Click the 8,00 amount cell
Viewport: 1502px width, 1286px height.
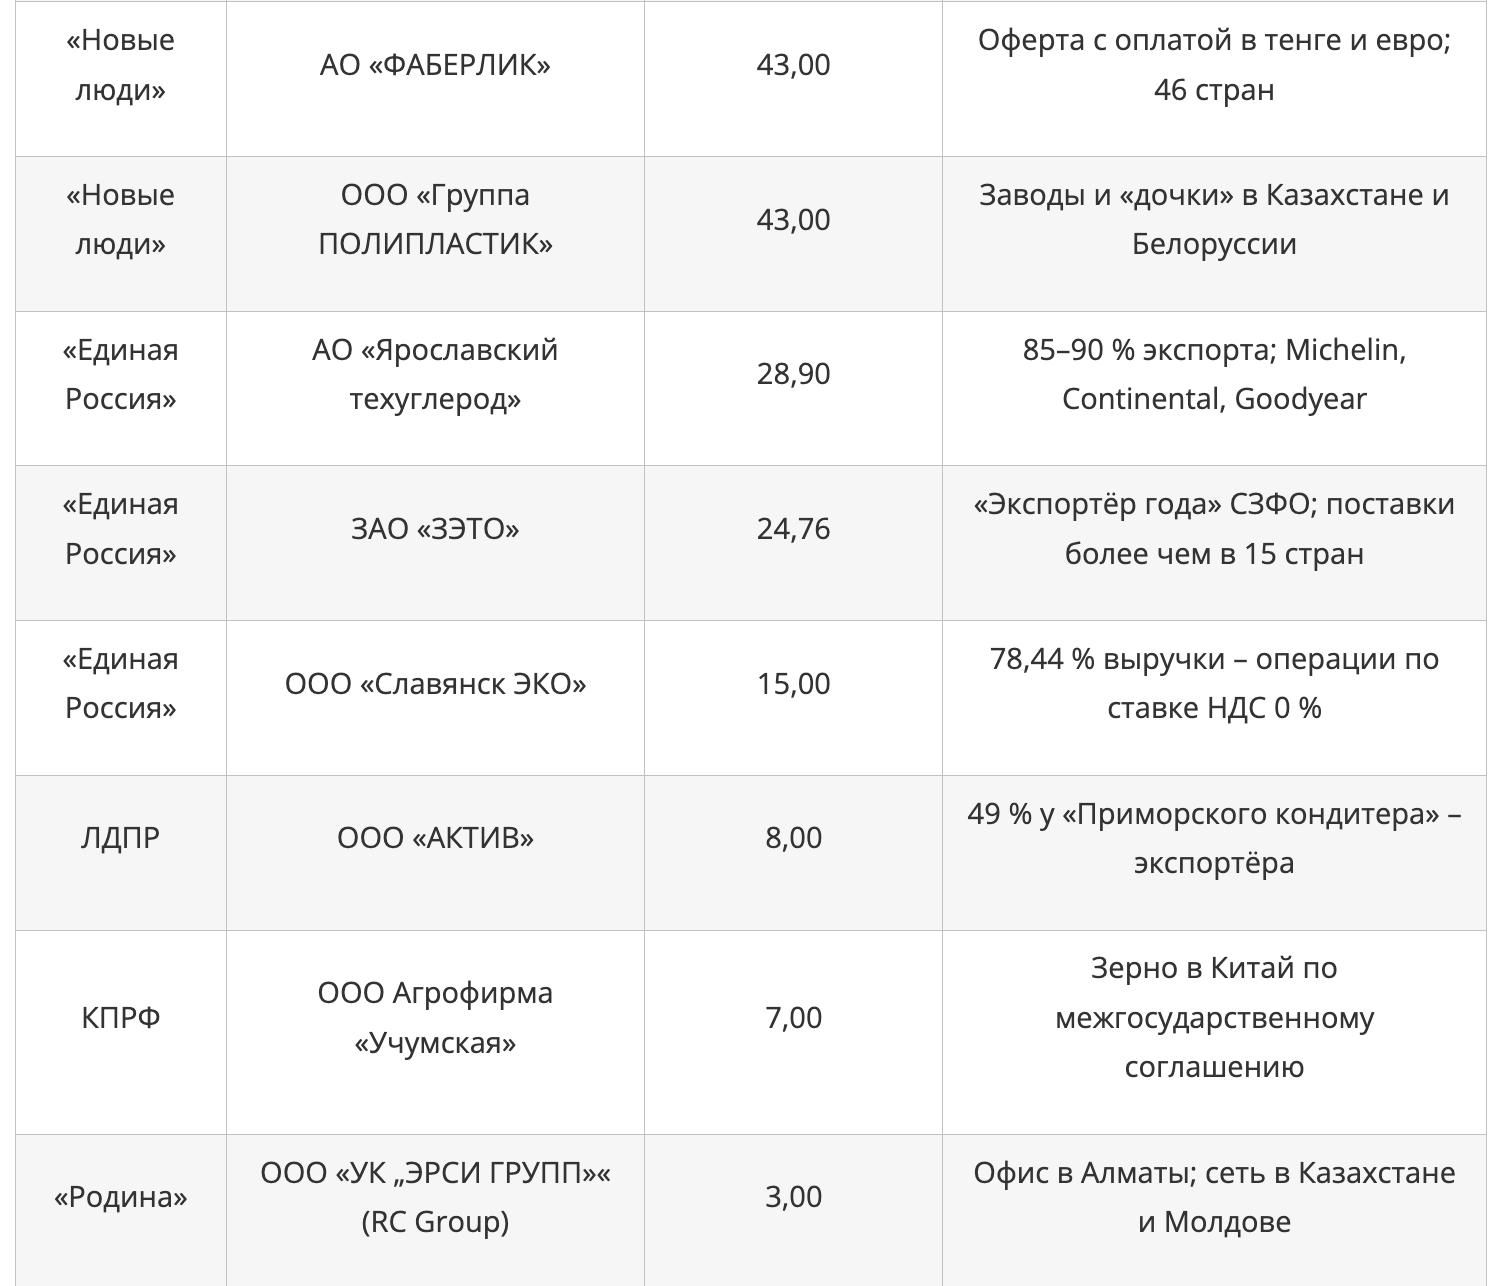793,838
